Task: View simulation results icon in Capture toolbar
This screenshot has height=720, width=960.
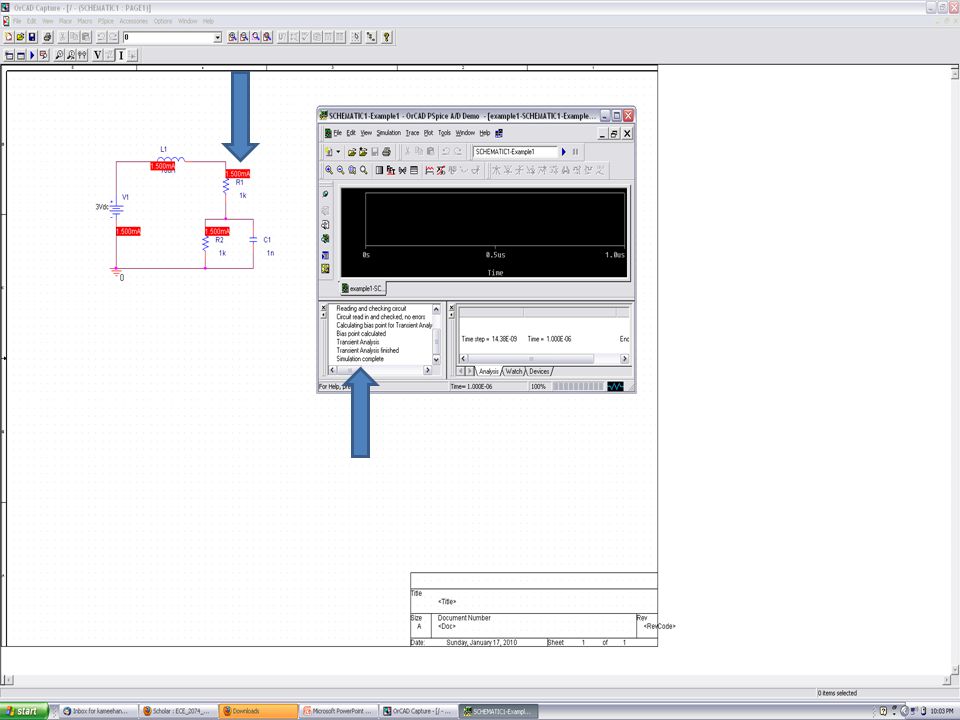Action: pyautogui.click(x=43, y=56)
